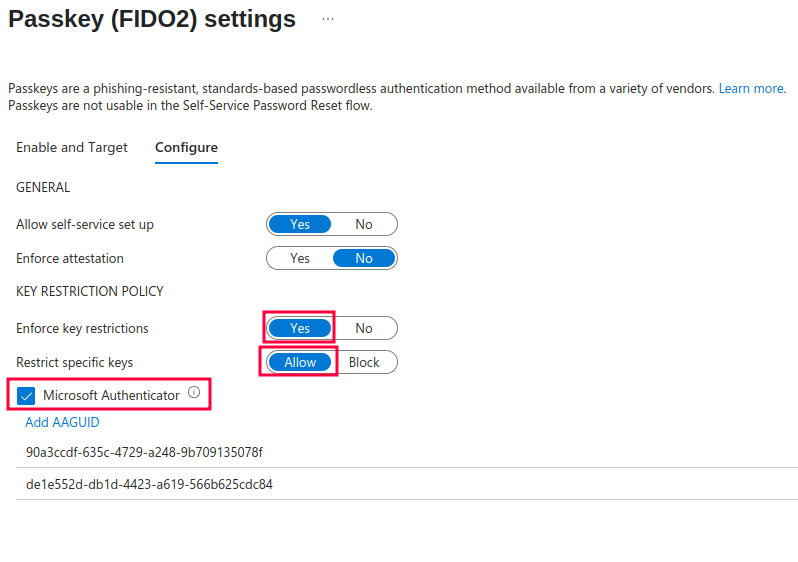Set Enforce attestation to Yes

tap(300, 258)
